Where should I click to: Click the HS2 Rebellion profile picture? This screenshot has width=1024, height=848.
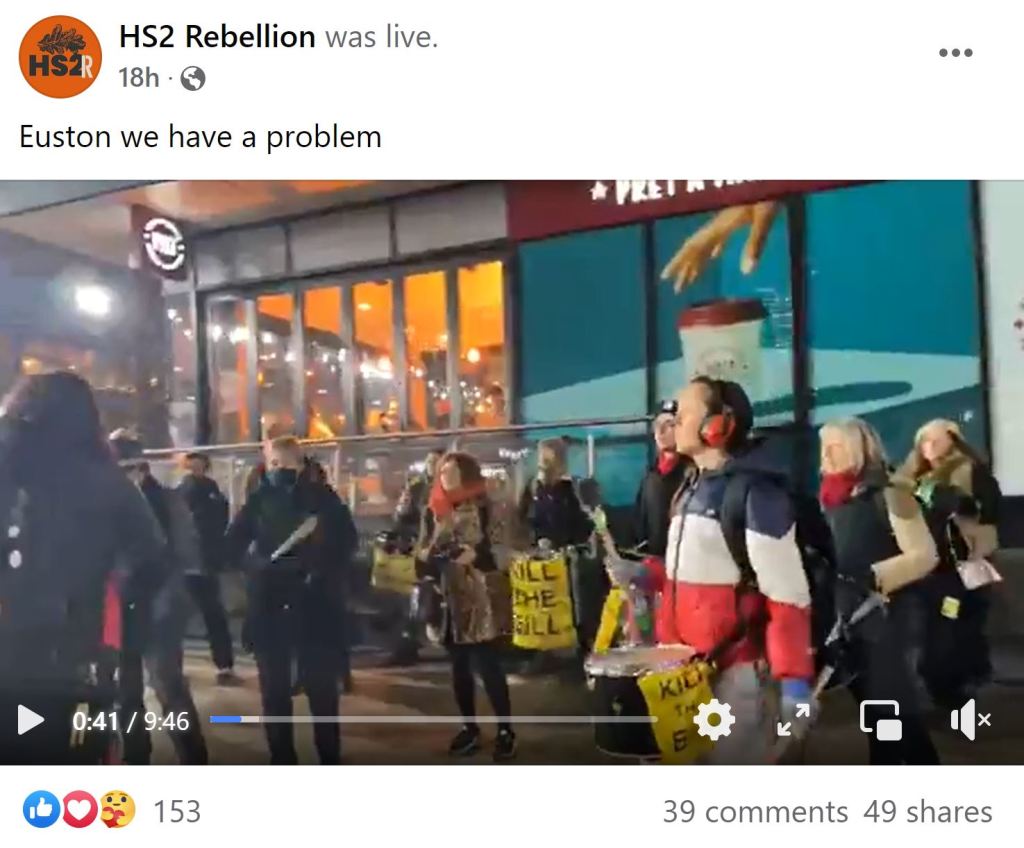(60, 57)
